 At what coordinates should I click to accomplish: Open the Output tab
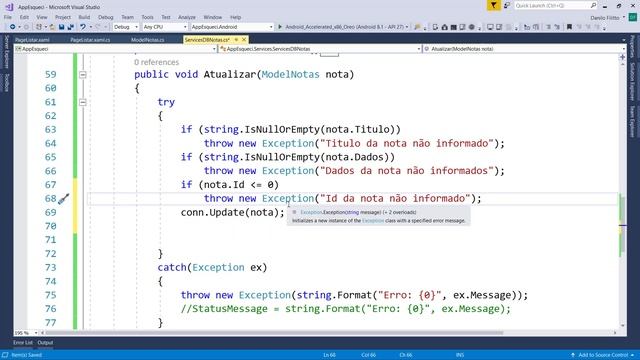point(45,342)
